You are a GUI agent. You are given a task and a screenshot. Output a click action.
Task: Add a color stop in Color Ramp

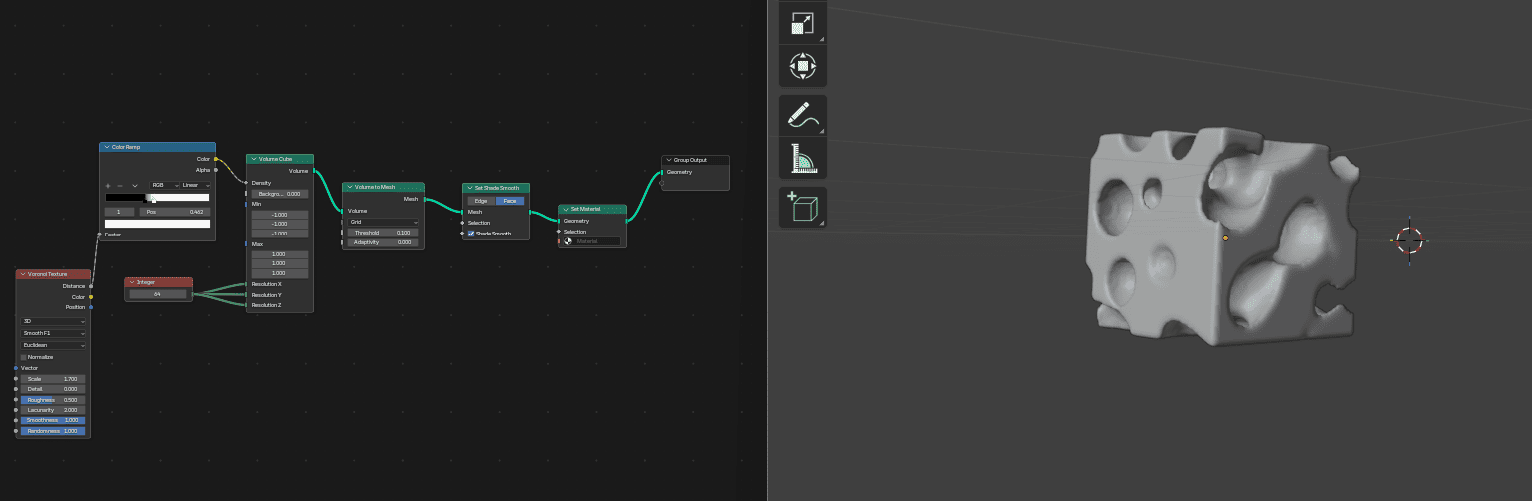[x=108, y=185]
